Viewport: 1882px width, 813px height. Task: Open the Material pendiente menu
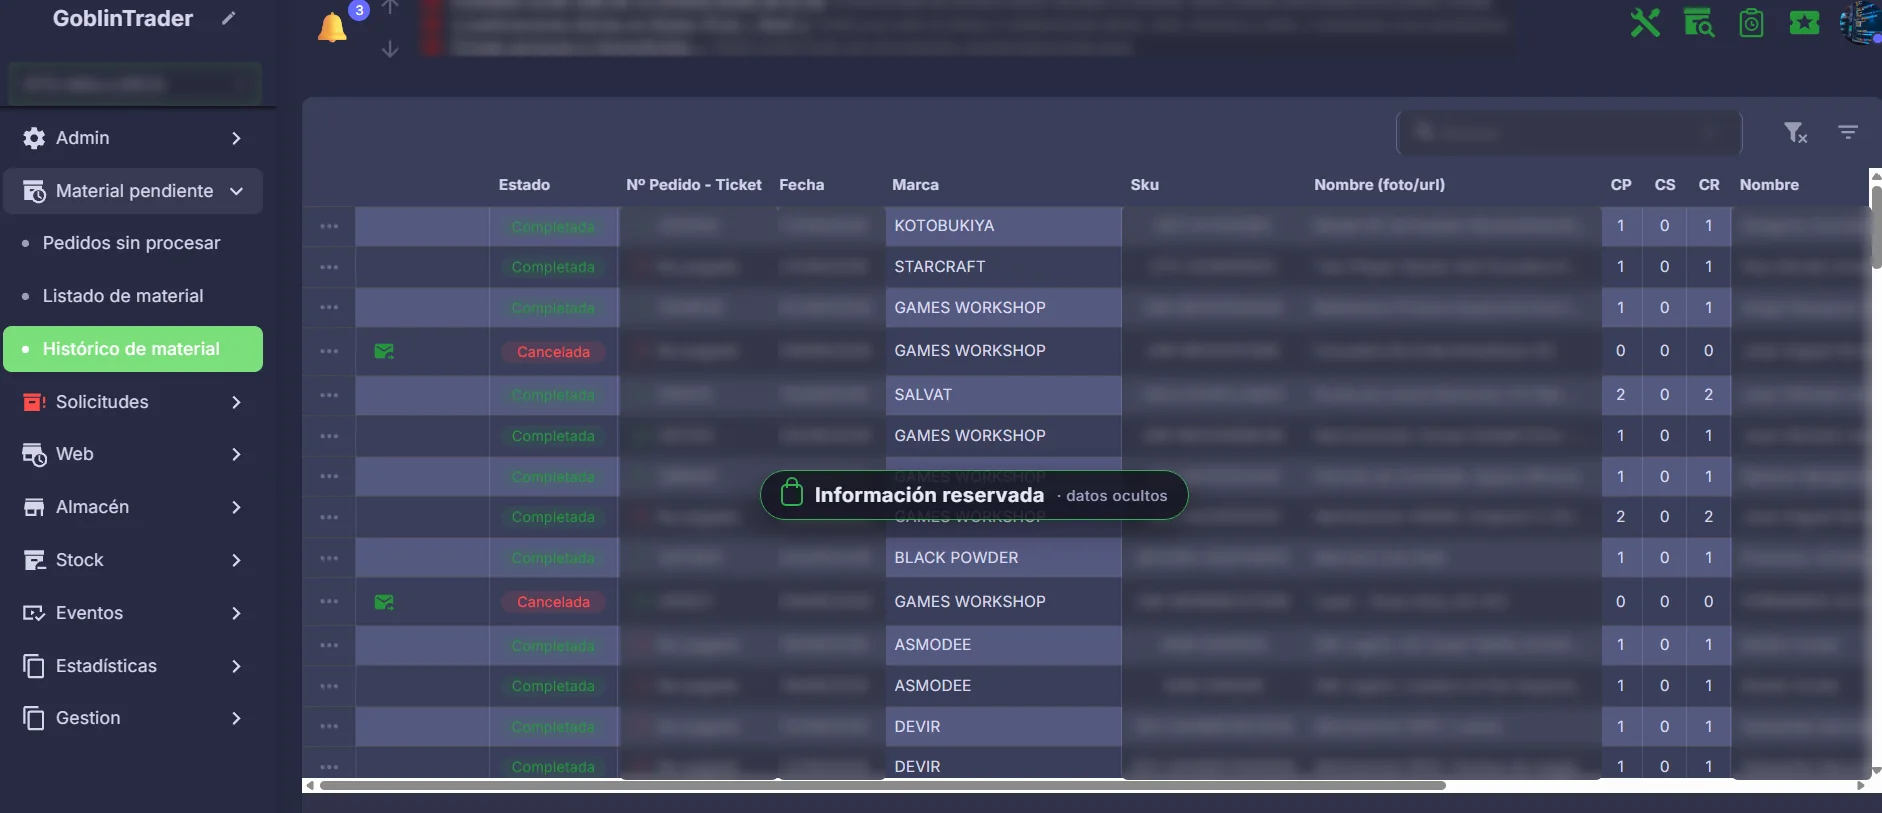[133, 191]
